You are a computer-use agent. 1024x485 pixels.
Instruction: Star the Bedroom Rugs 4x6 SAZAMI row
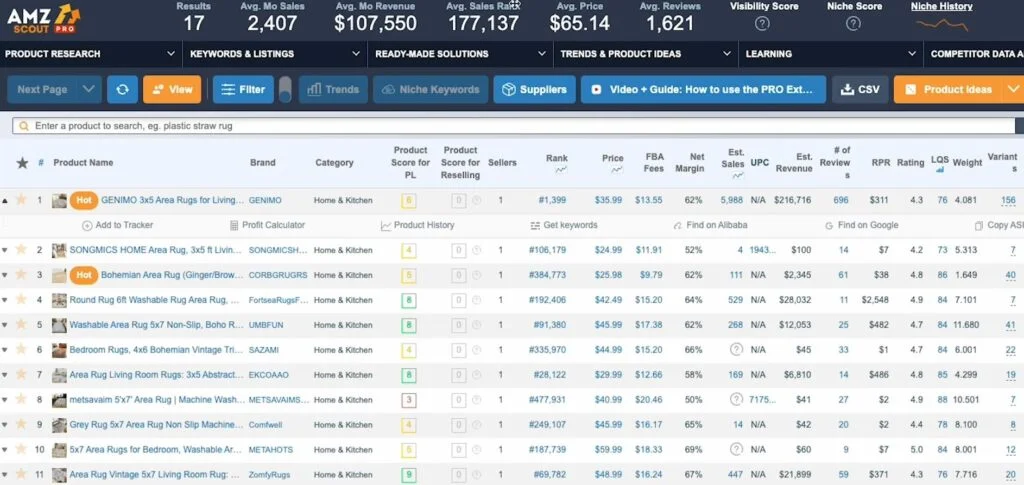21,349
